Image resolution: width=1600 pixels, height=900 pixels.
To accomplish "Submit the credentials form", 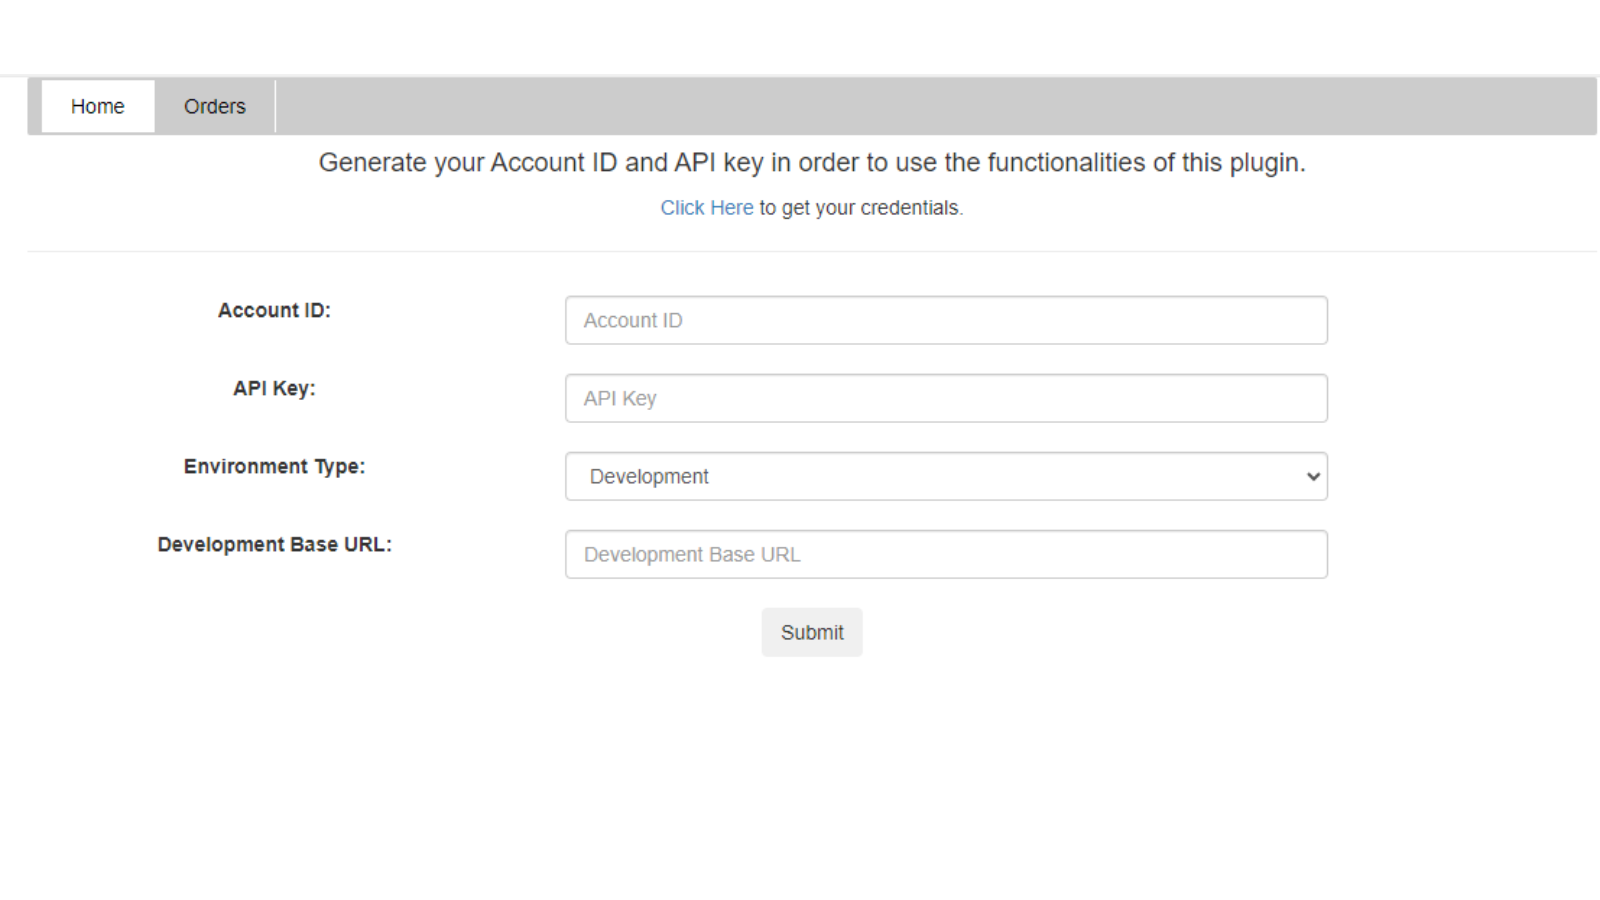I will pyautogui.click(x=811, y=632).
